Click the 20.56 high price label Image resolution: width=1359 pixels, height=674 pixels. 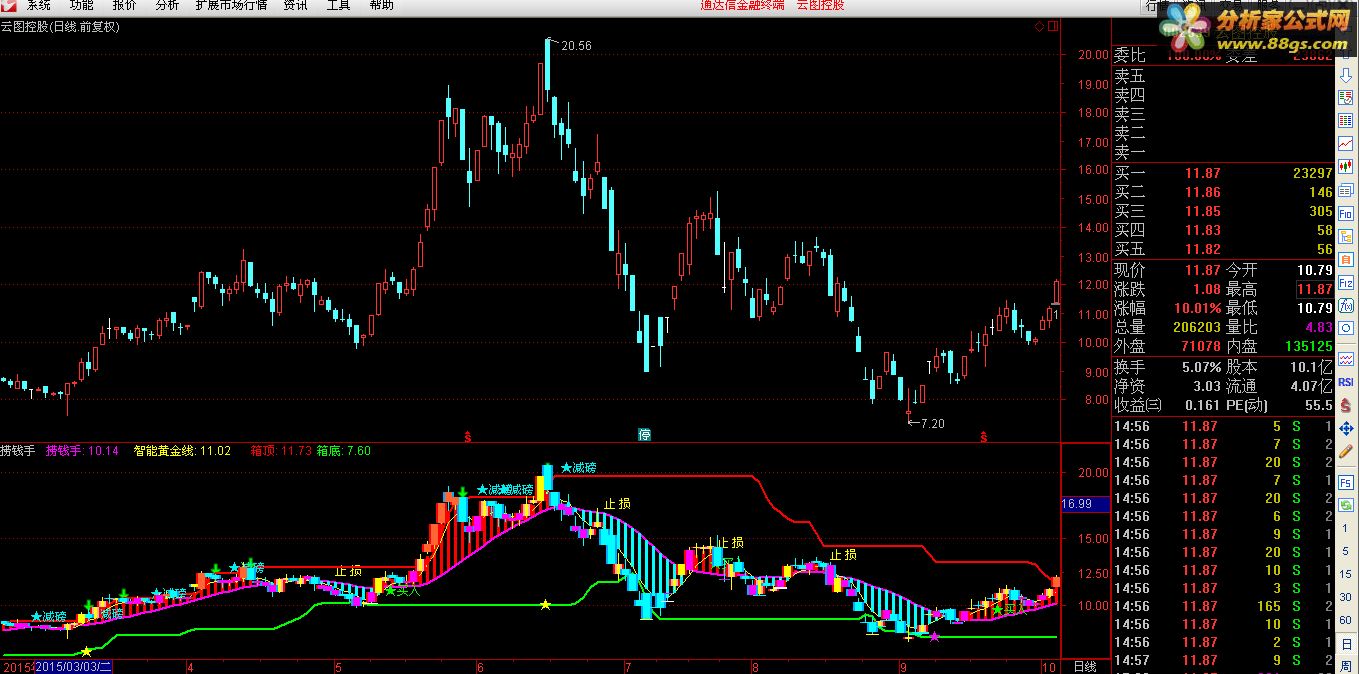[x=577, y=46]
